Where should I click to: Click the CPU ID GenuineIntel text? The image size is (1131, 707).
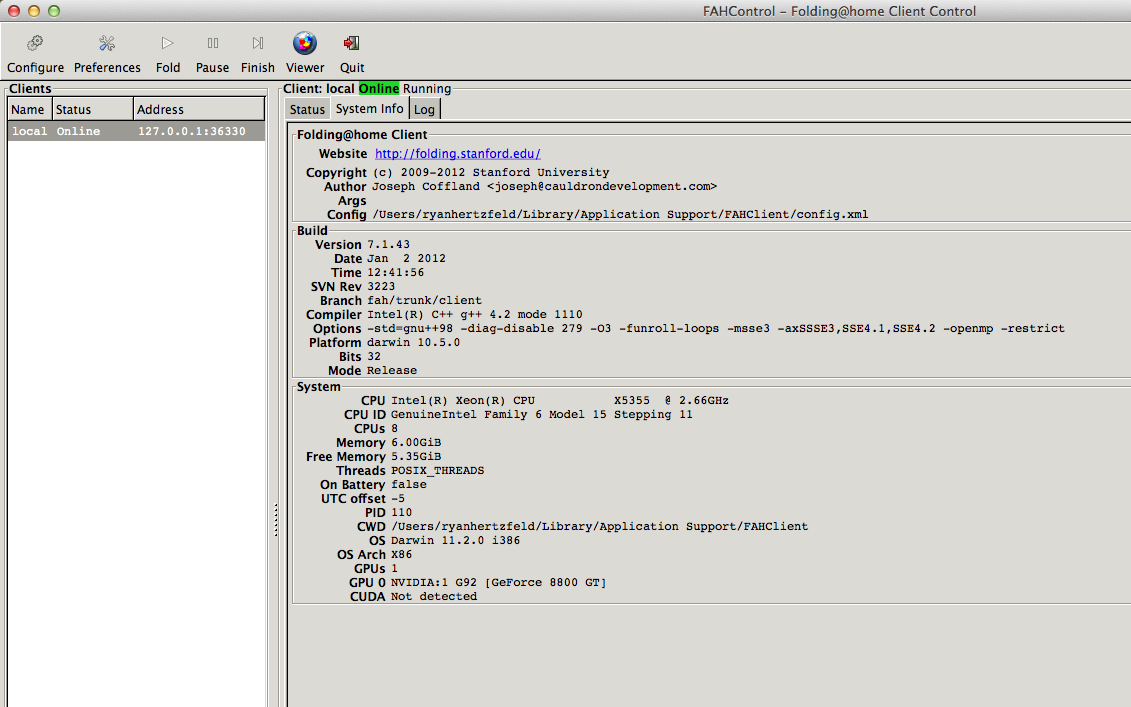[542, 414]
